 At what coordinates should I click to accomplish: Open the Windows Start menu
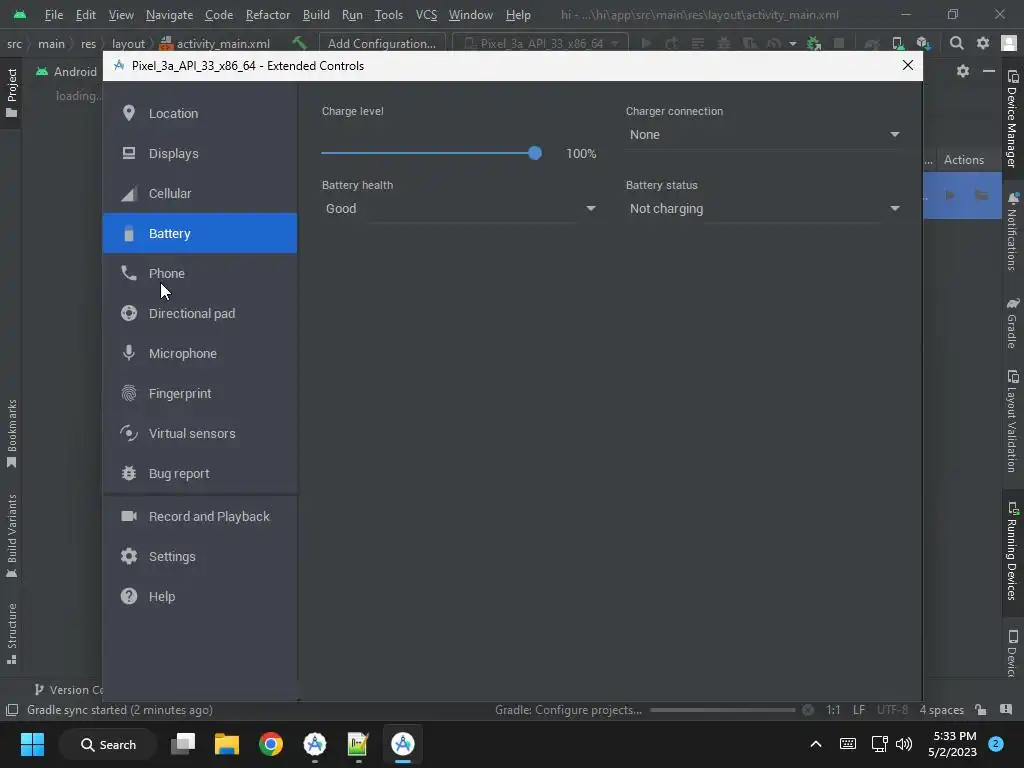coord(32,744)
